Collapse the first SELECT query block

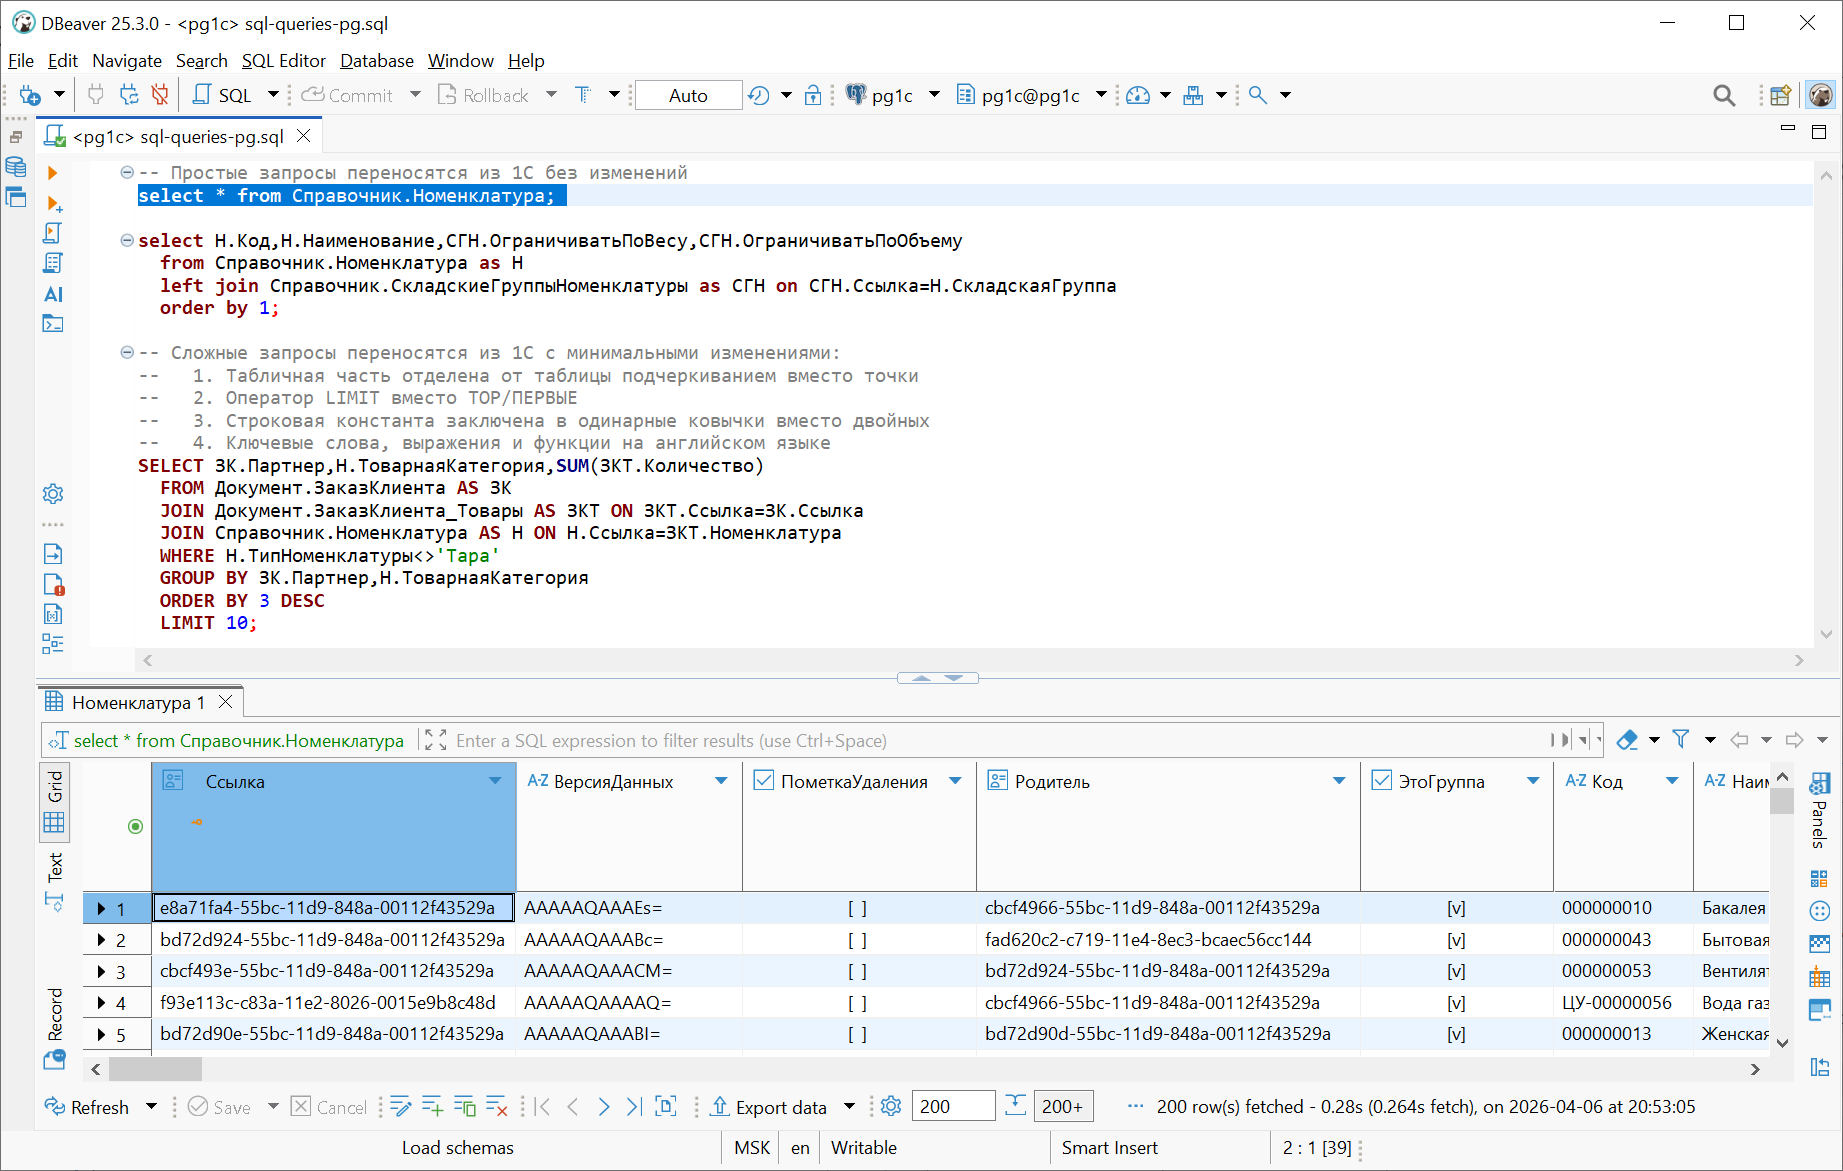pos(126,240)
